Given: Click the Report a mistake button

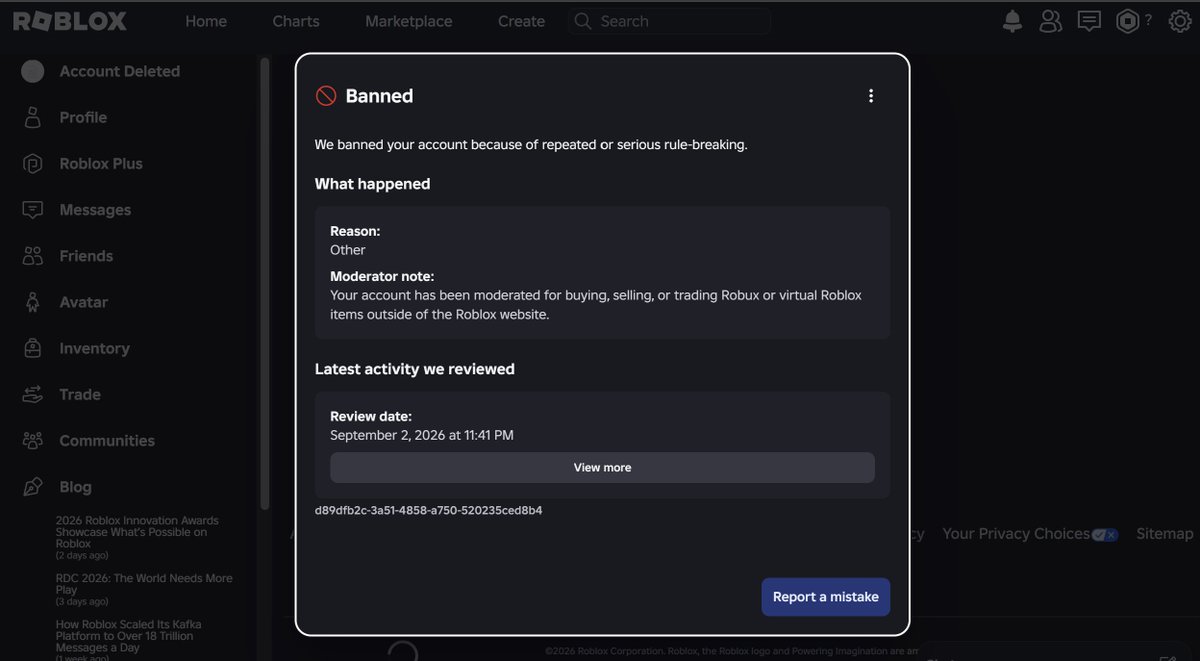Looking at the screenshot, I should click(x=825, y=597).
